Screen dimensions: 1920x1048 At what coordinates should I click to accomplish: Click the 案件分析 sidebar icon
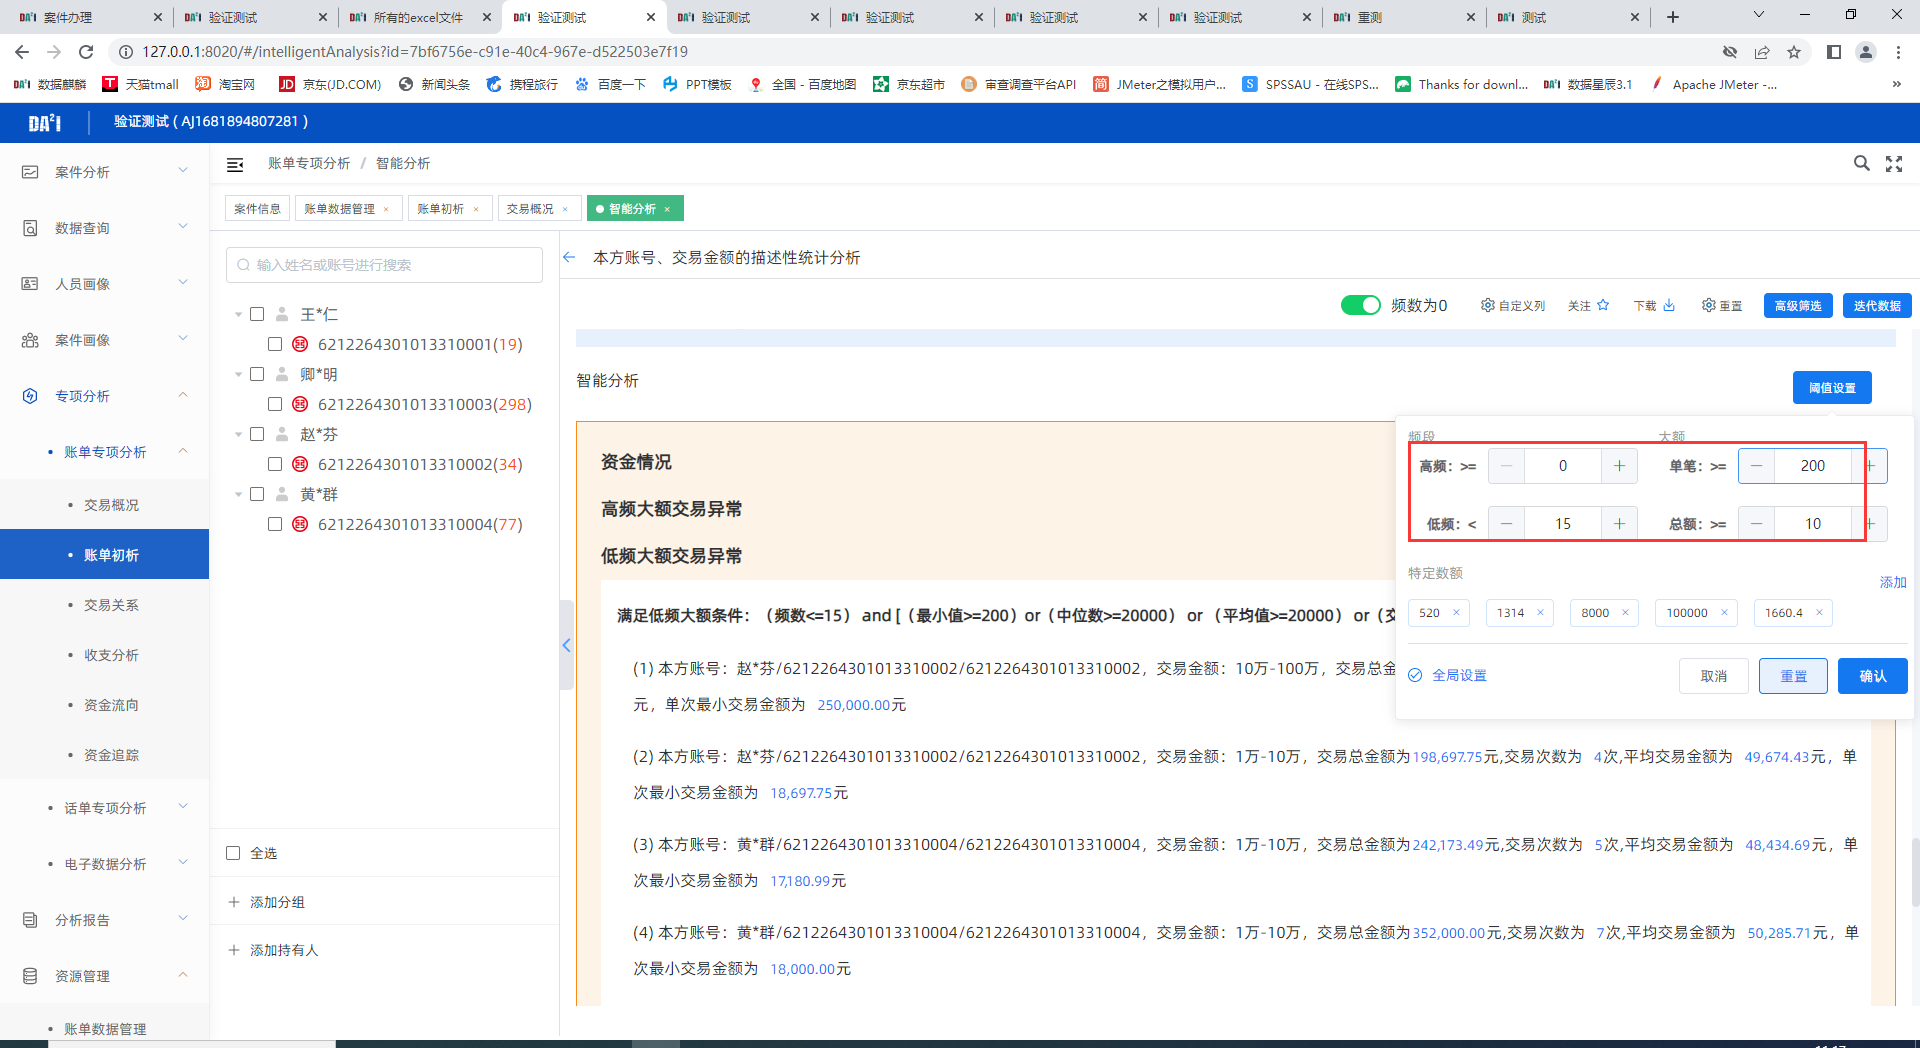[30, 172]
